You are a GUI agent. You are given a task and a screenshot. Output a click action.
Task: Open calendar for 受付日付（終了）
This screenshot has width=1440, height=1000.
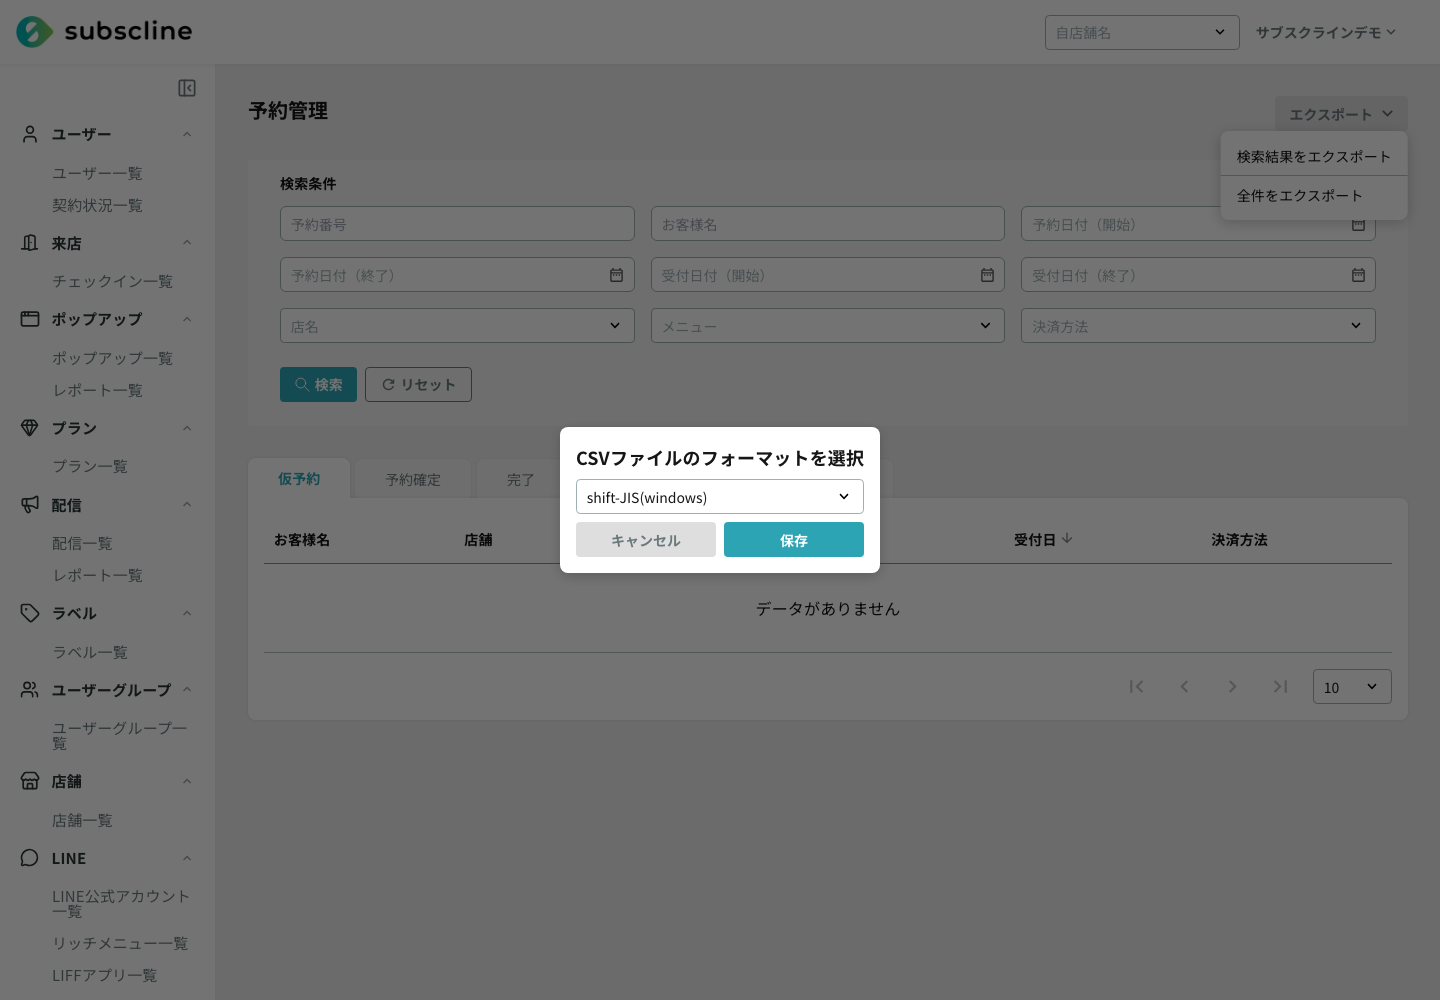pyautogui.click(x=1358, y=275)
